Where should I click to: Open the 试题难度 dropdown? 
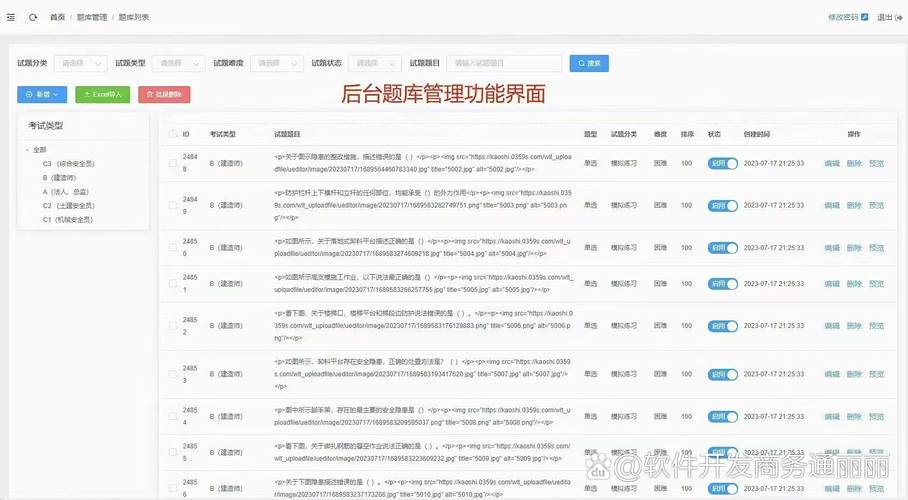tap(277, 63)
